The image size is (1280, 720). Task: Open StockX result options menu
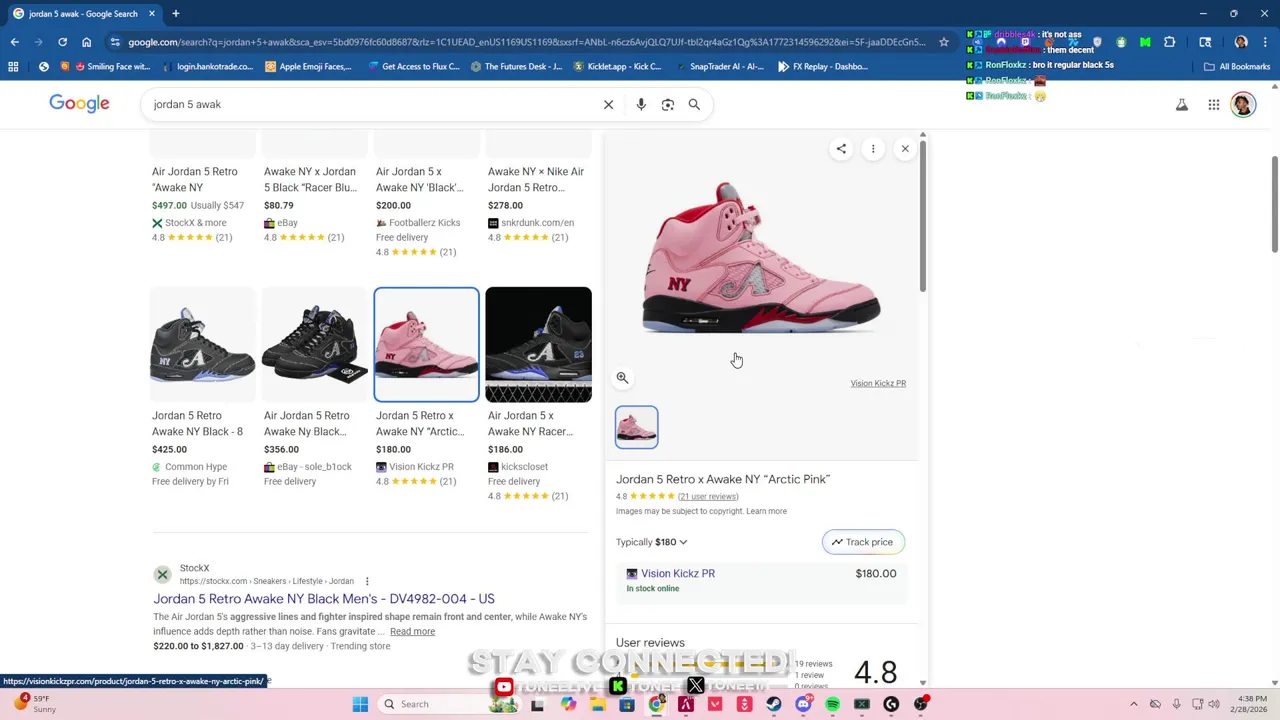coord(367,581)
